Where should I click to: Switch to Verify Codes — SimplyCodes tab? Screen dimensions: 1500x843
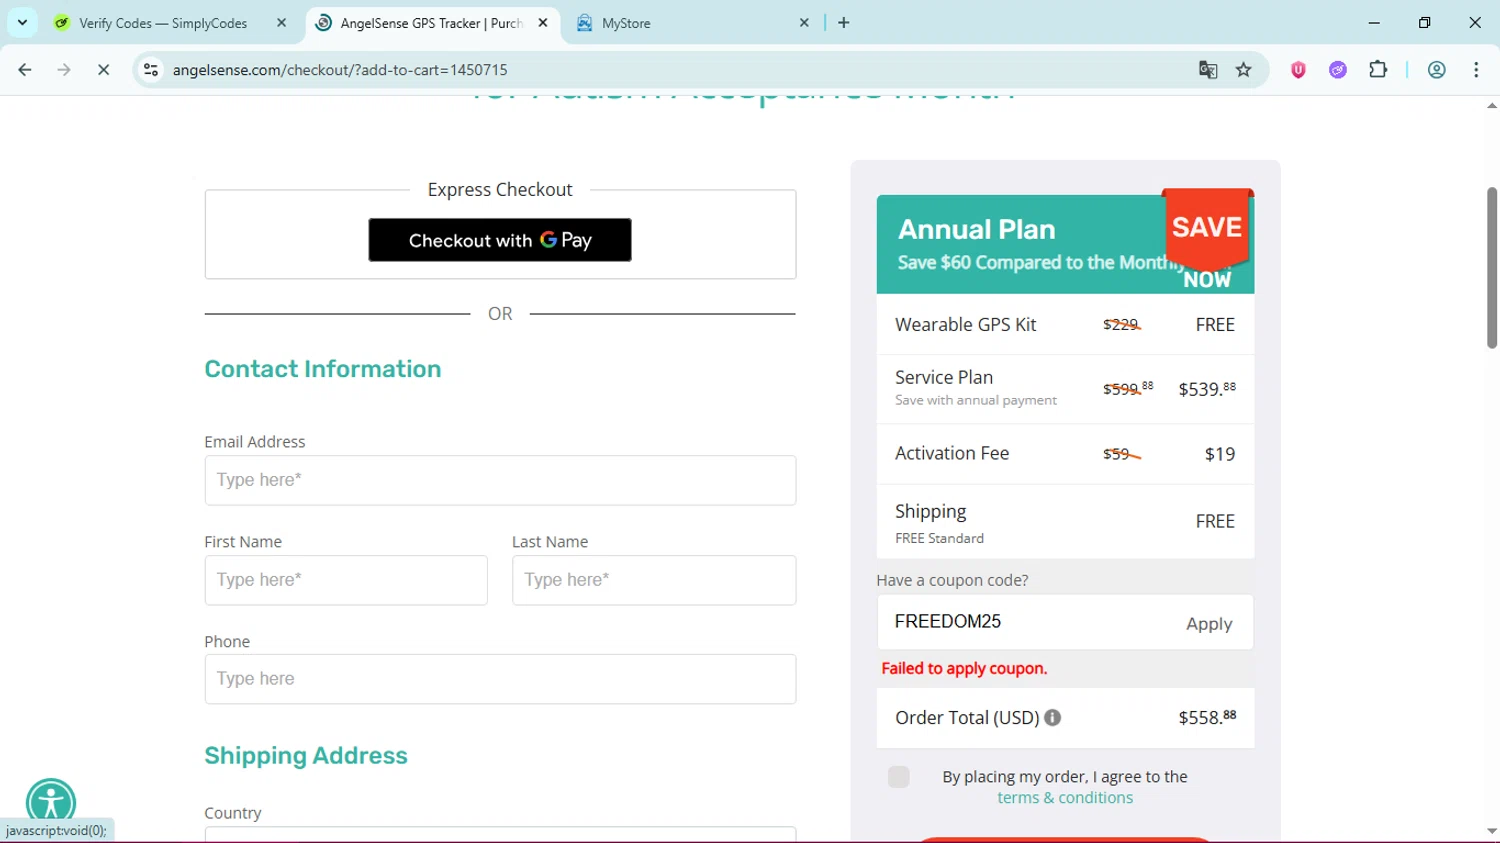pos(162,23)
